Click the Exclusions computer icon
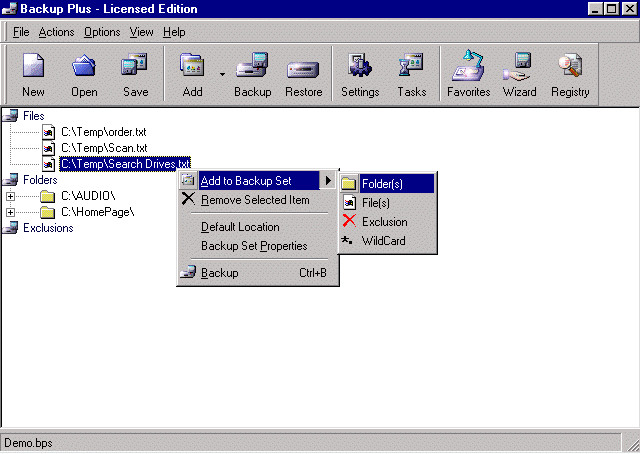Viewport: 640px width, 454px height. click(x=11, y=228)
